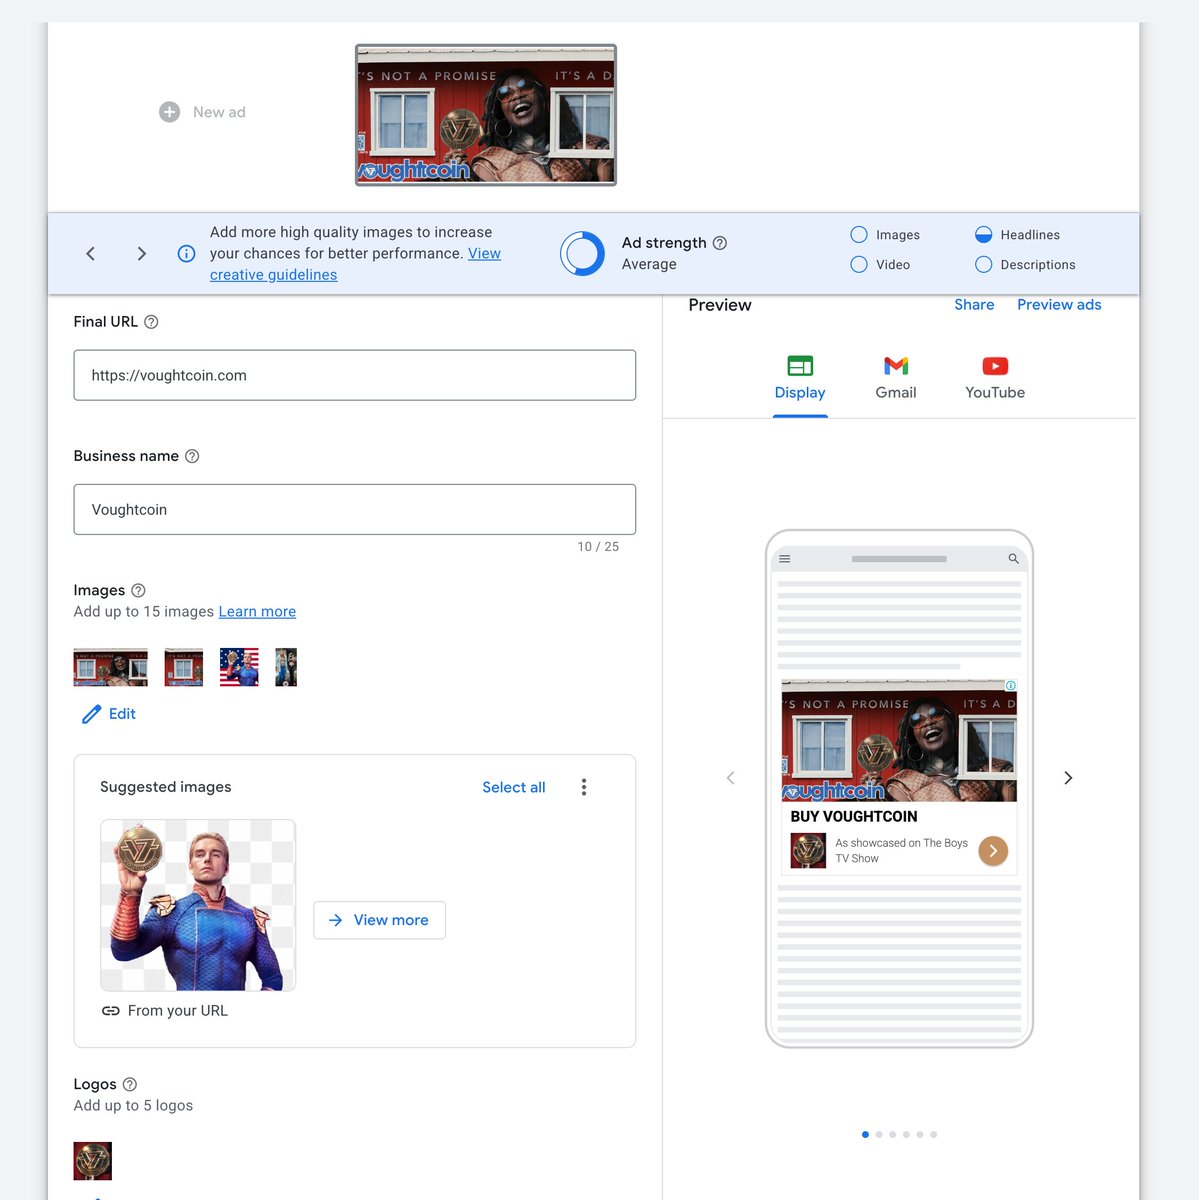Click the orange arrow button in ad preview
Image resolution: width=1199 pixels, height=1200 pixels.
[x=993, y=851]
